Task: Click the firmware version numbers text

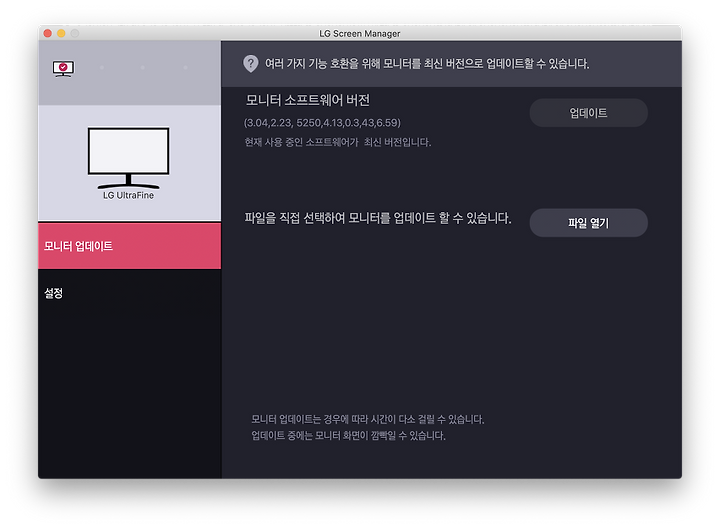Action: tap(322, 123)
